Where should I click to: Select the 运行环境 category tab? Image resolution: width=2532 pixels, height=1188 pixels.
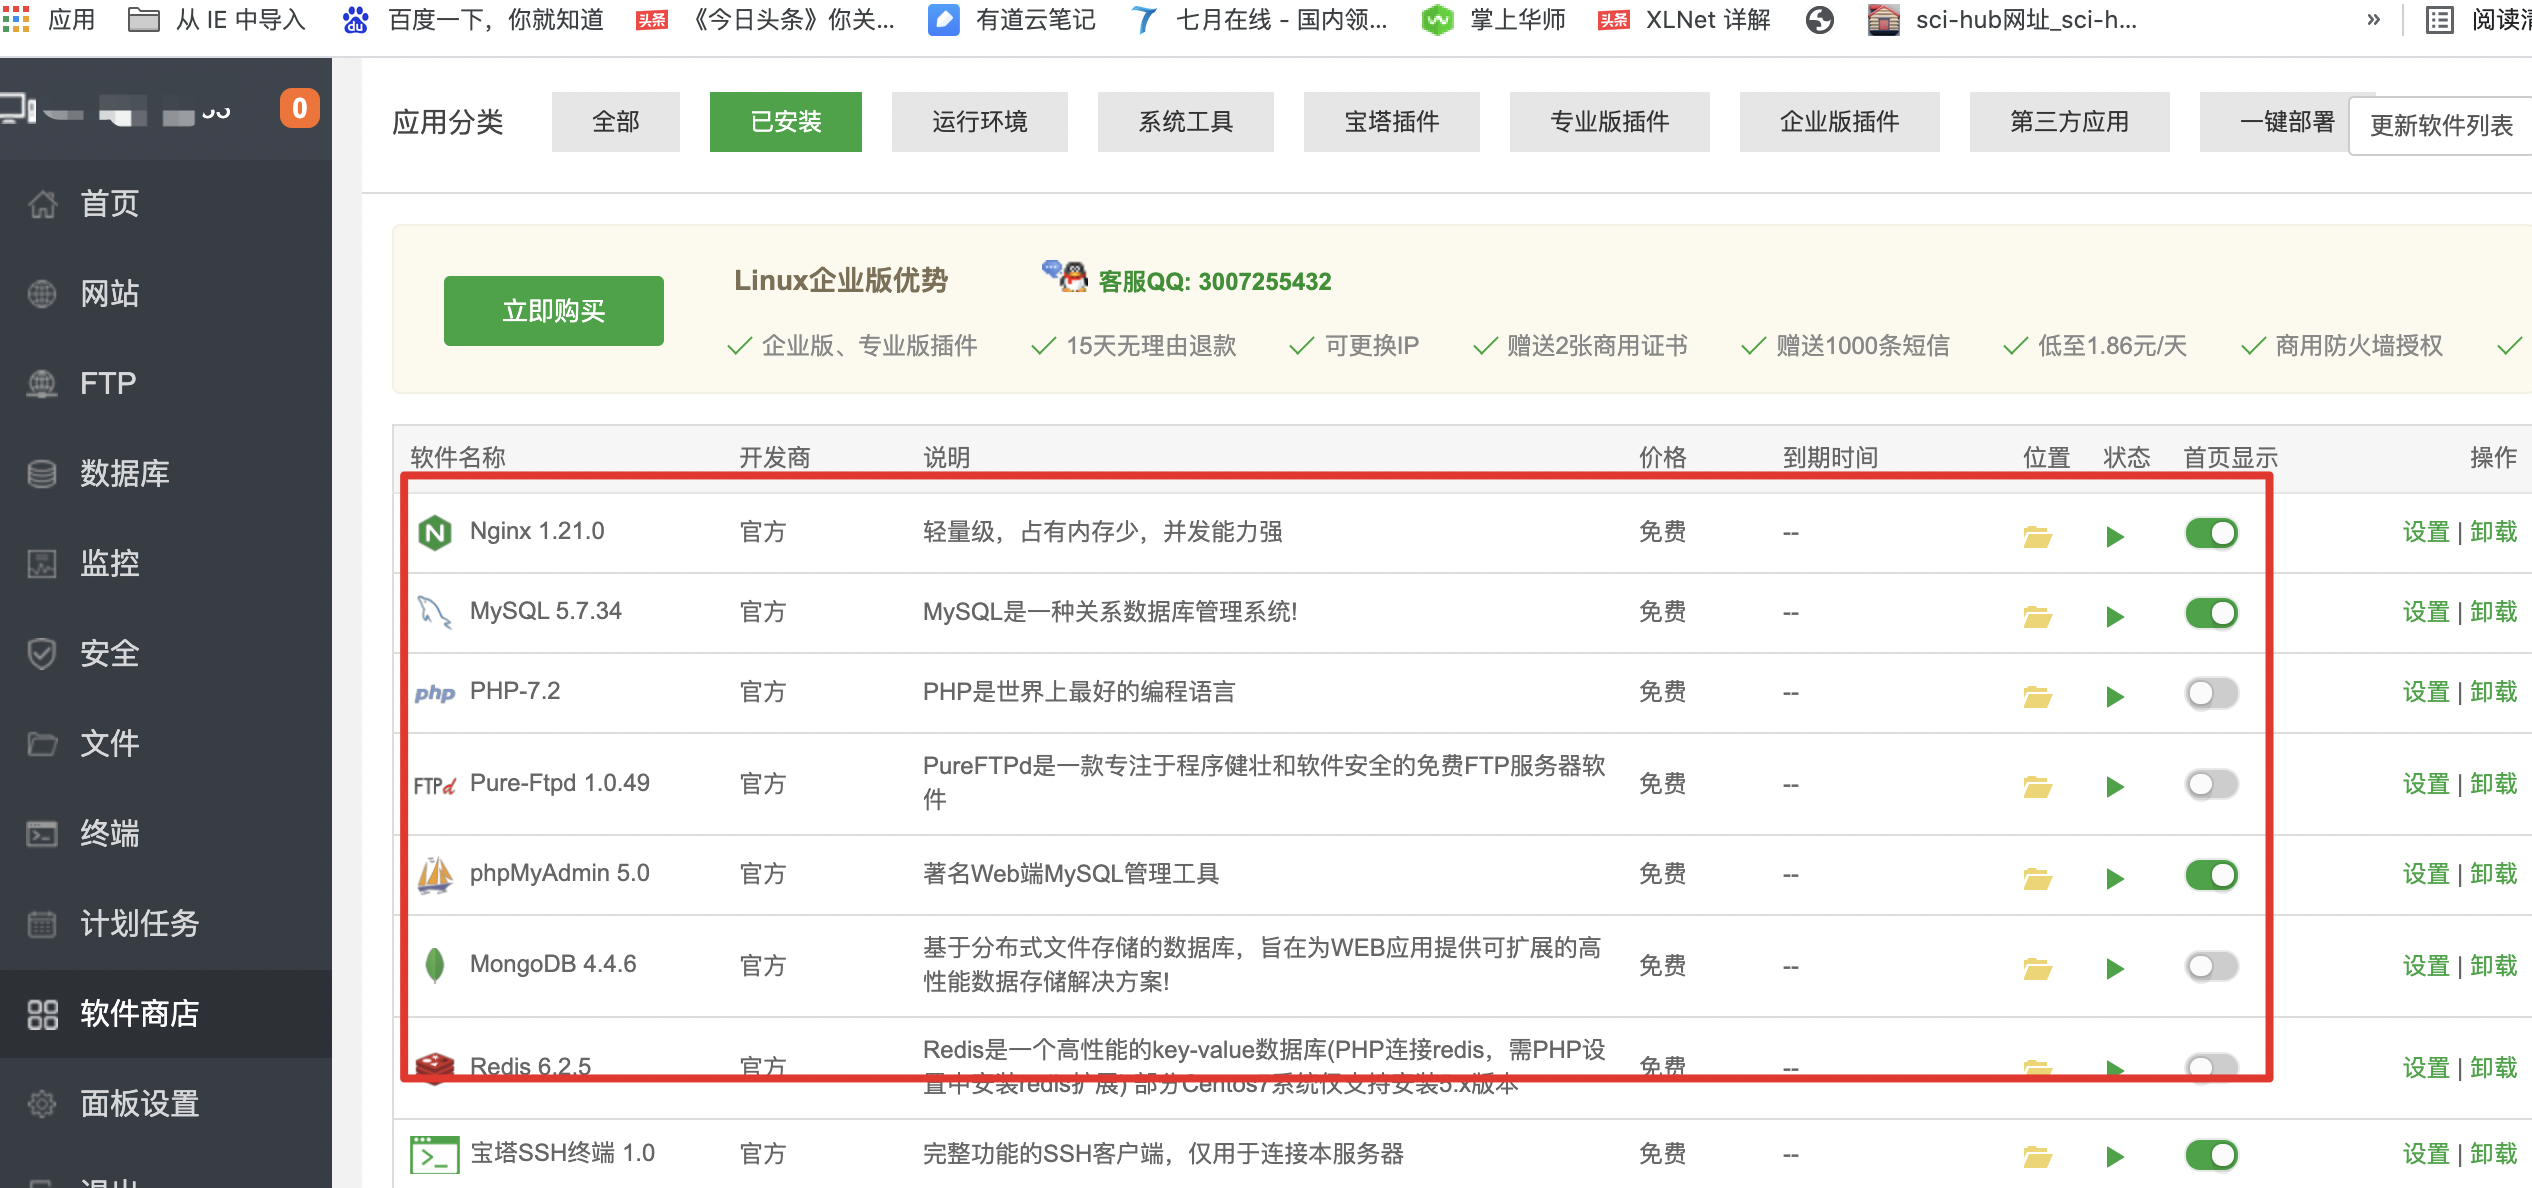coord(979,122)
